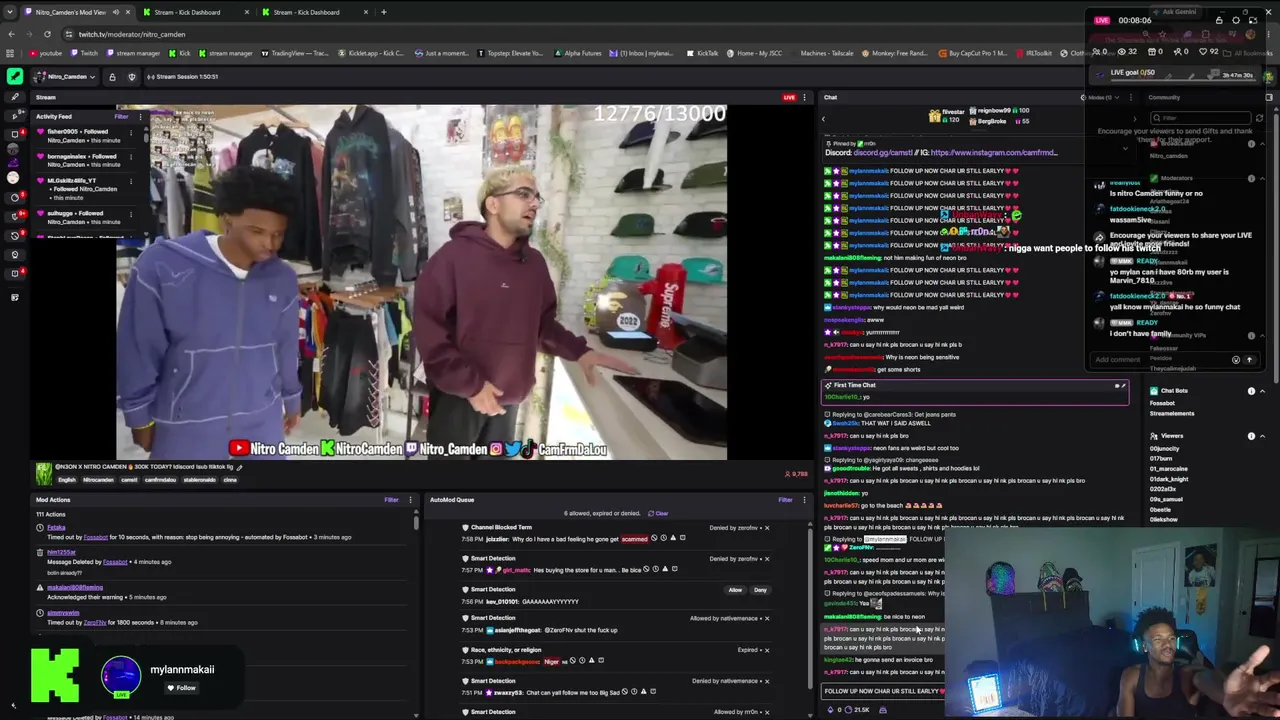Open the Activity Feed Filter
Viewport: 1280px width, 720px height.
coord(121,116)
